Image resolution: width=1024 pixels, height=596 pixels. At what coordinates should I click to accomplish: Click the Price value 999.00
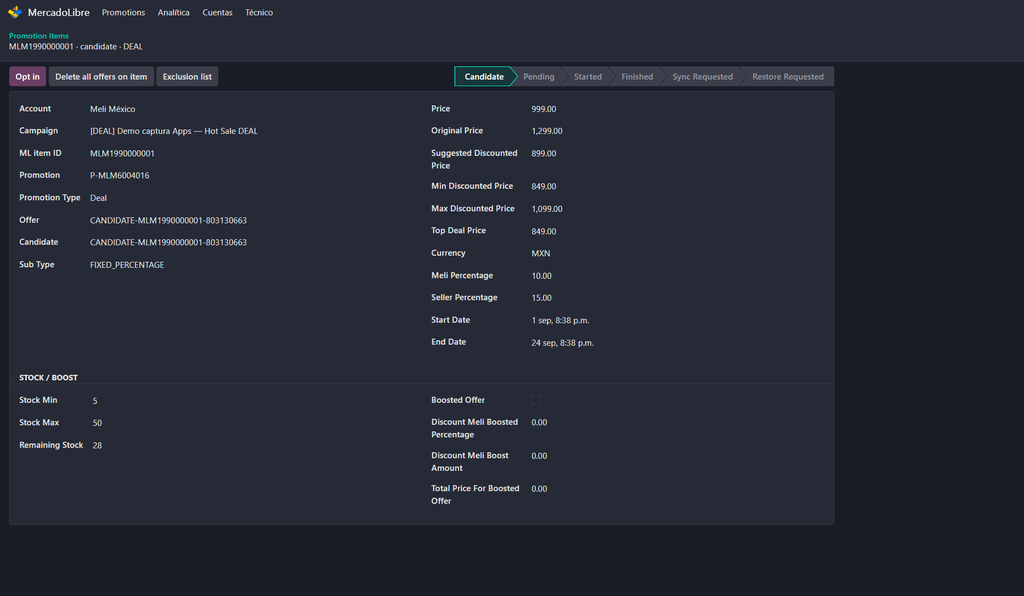(543, 109)
